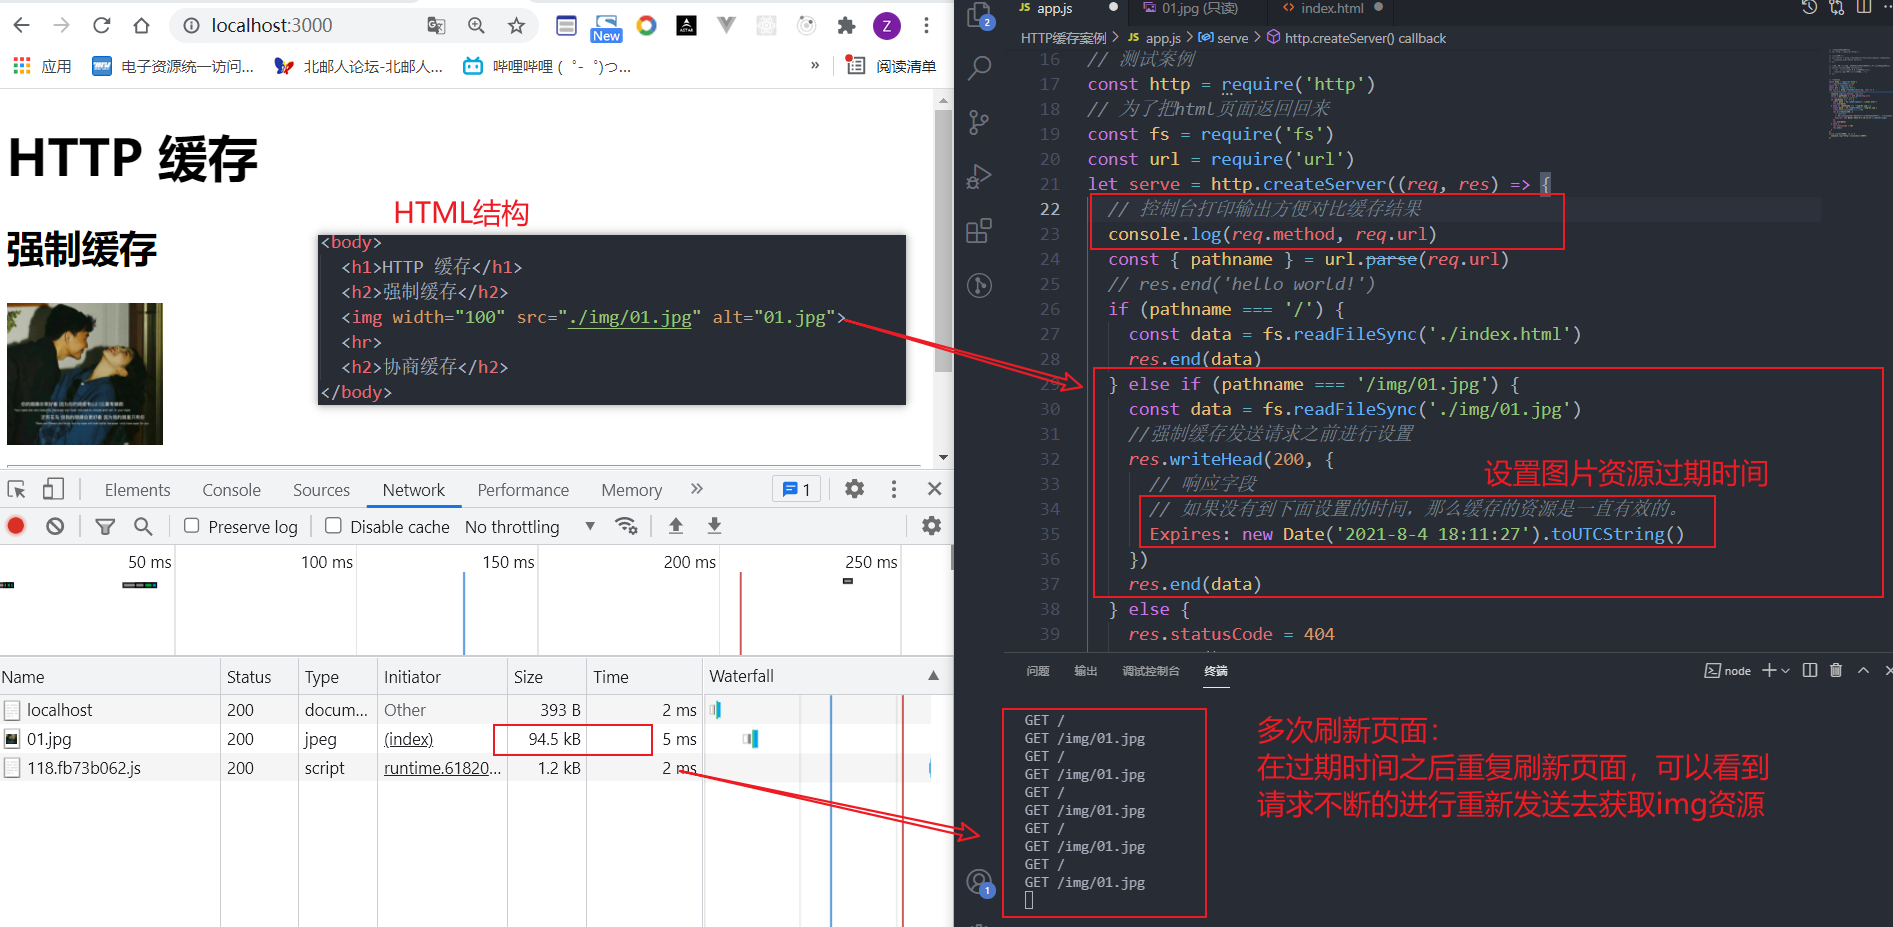Image resolution: width=1893 pixels, height=927 pixels.
Task: Show more DevTools tabs chevron
Action: [x=697, y=489]
